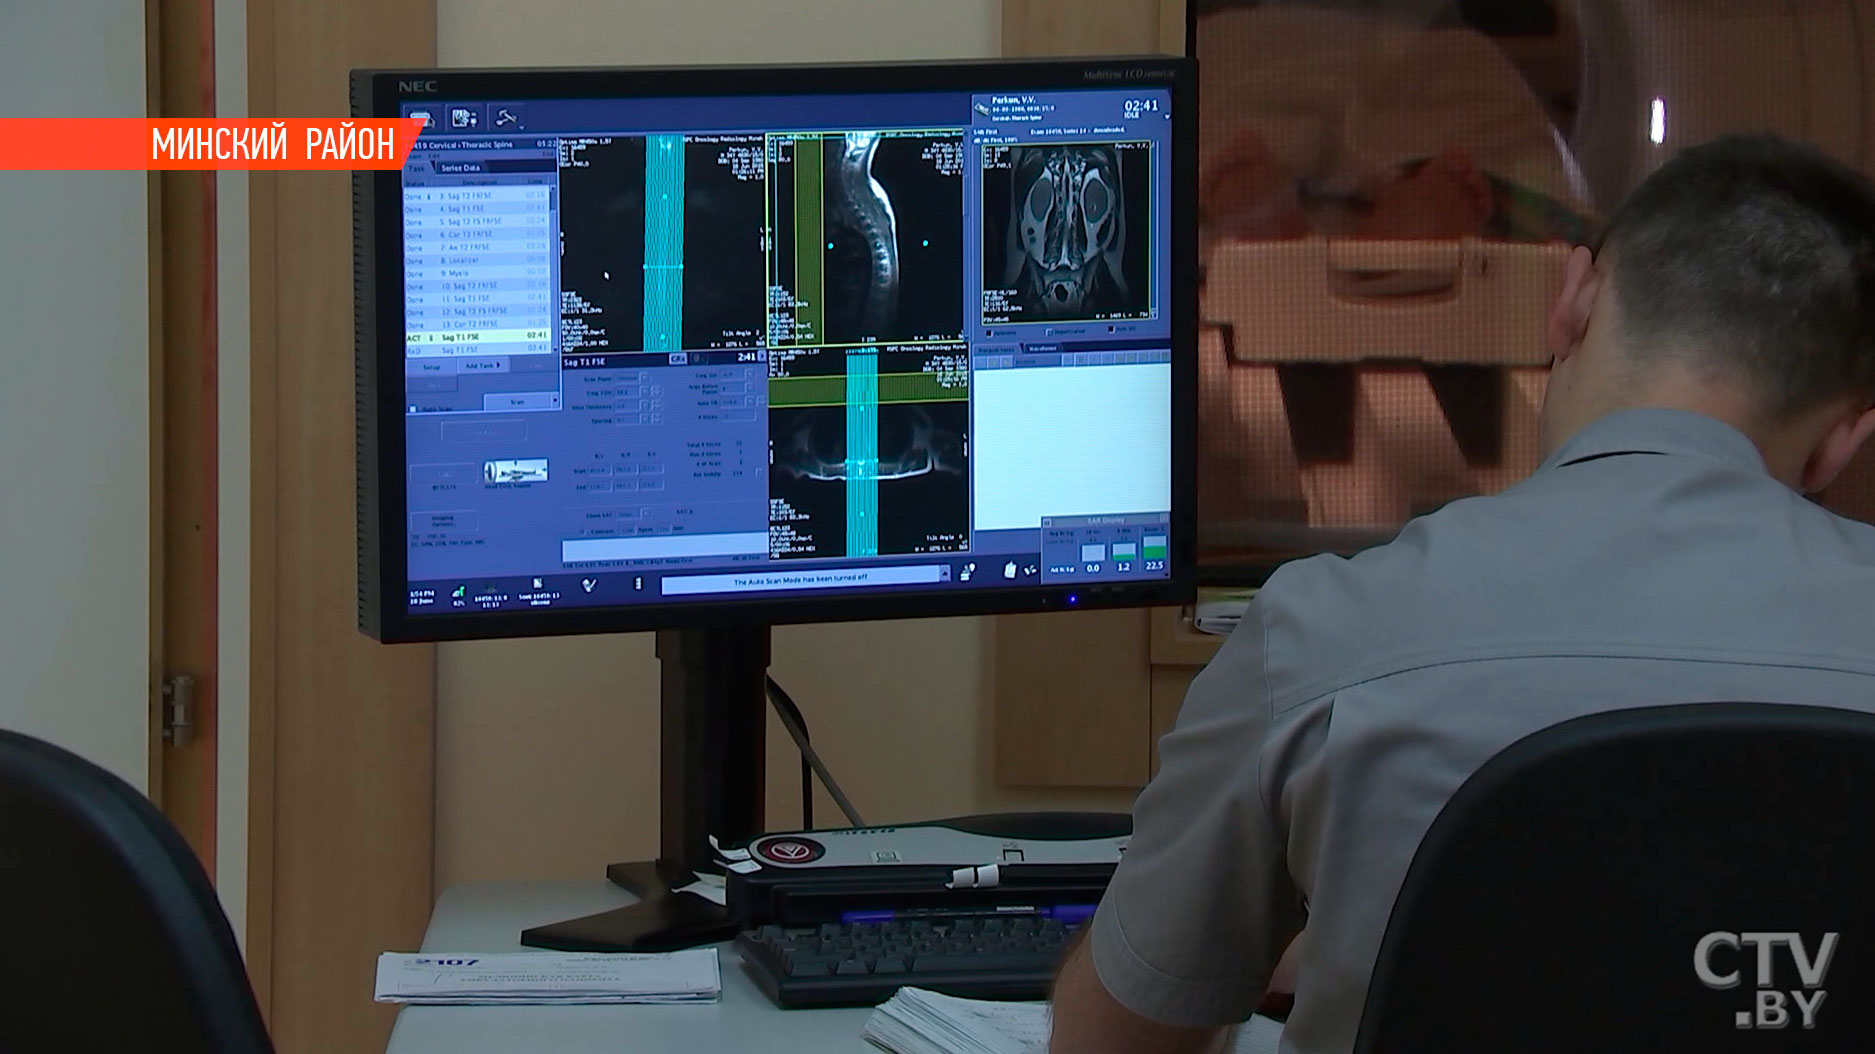
Task: Toggle the Auto Scan checkbox
Action: [x=414, y=409]
